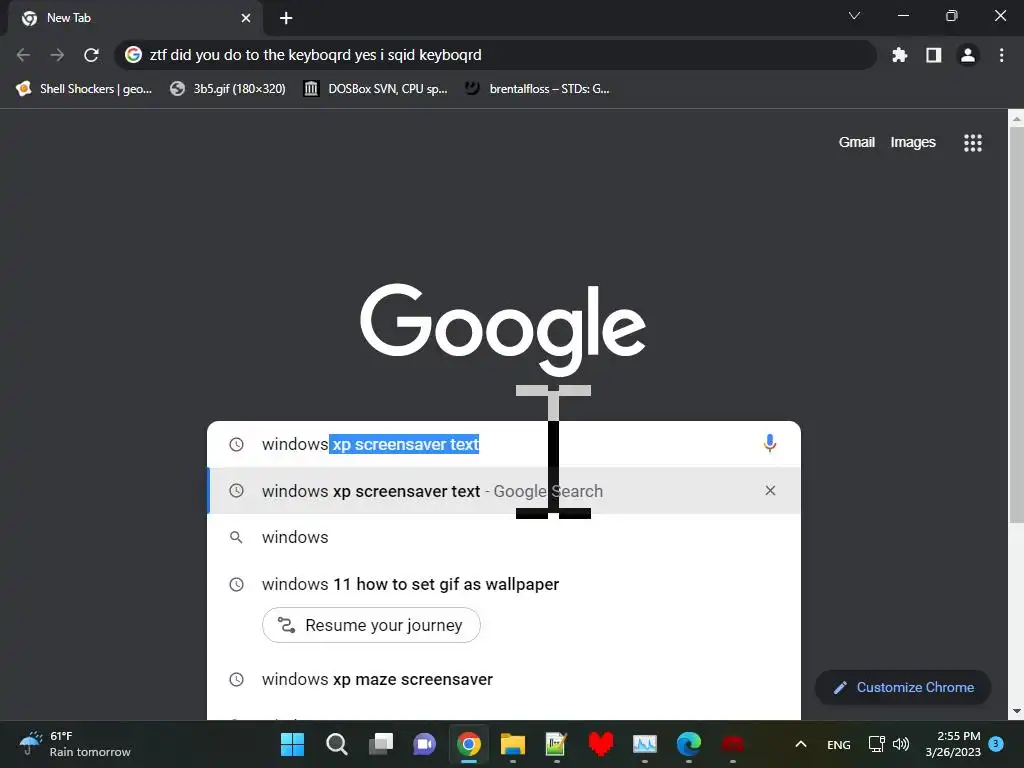Viewport: 1024px width, 768px height.
Task: Reload the page with the refresh icon
Action: 91,55
